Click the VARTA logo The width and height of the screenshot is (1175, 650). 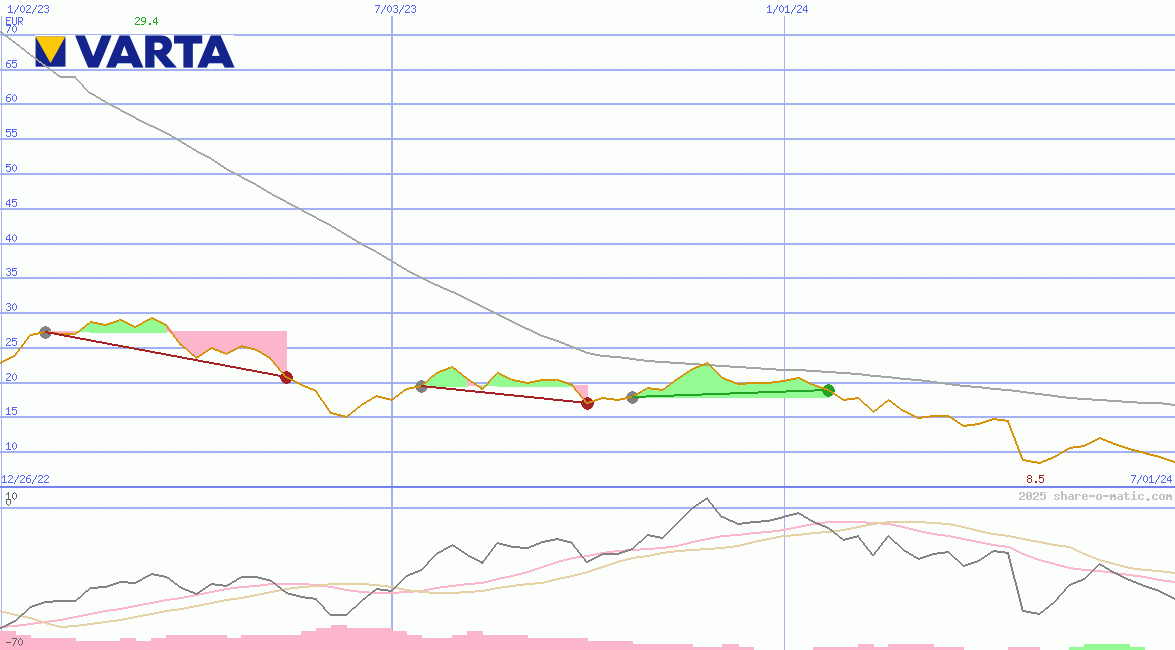tap(134, 51)
